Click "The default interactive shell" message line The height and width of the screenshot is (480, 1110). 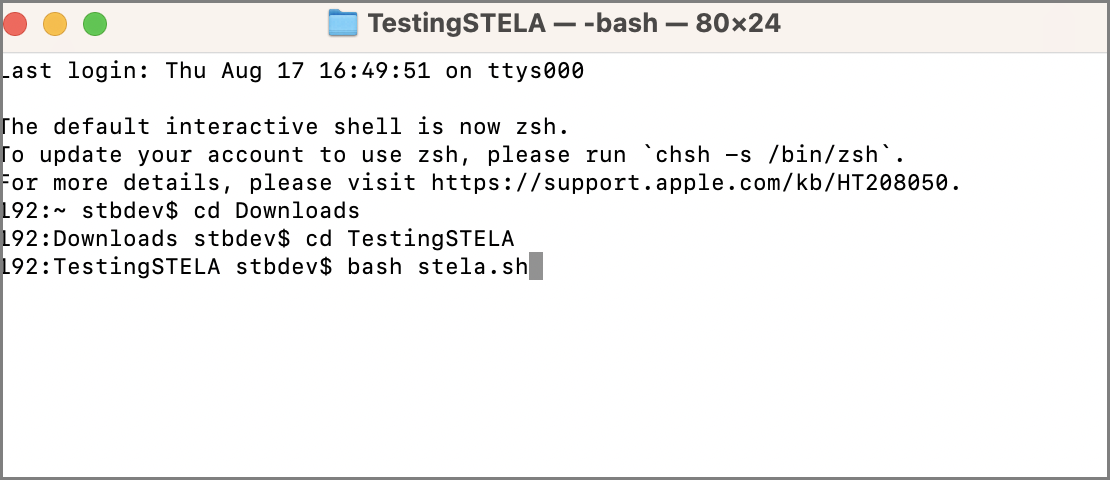pos(285,127)
